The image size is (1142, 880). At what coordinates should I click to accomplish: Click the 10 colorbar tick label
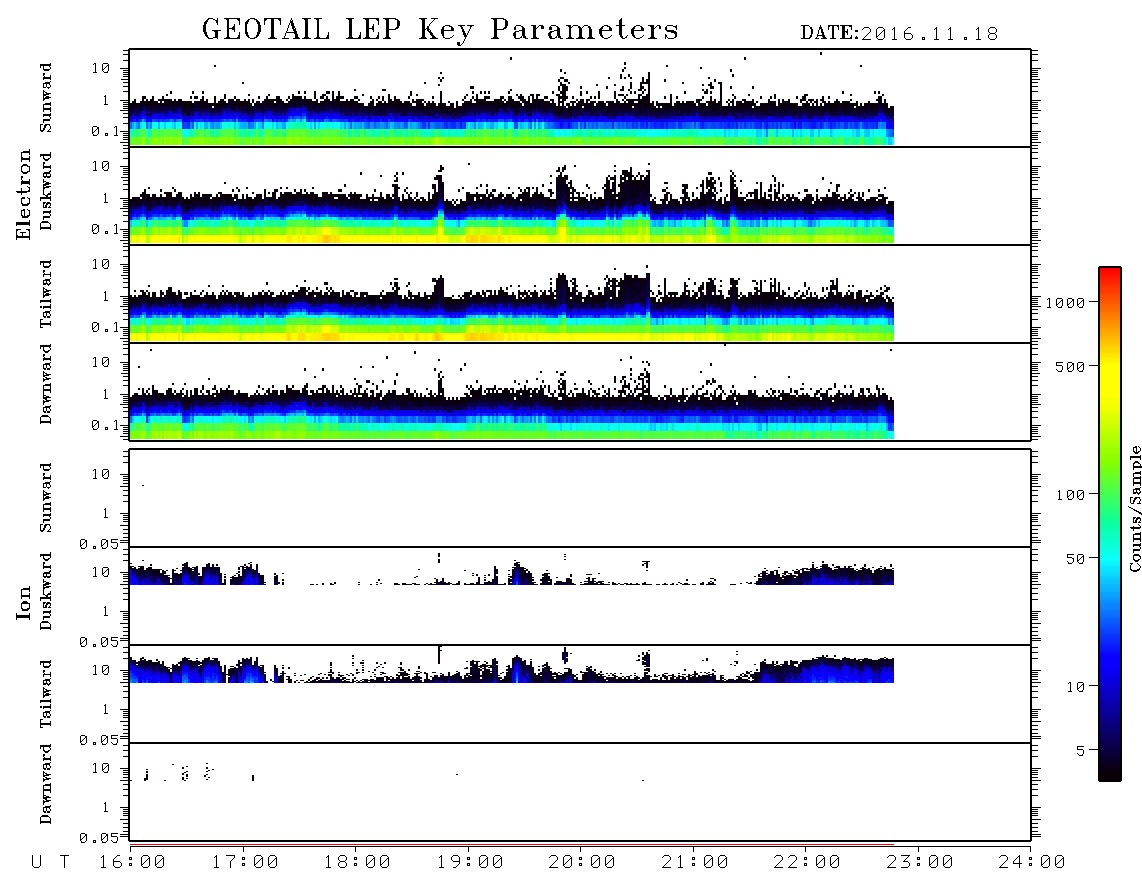coord(1075,687)
